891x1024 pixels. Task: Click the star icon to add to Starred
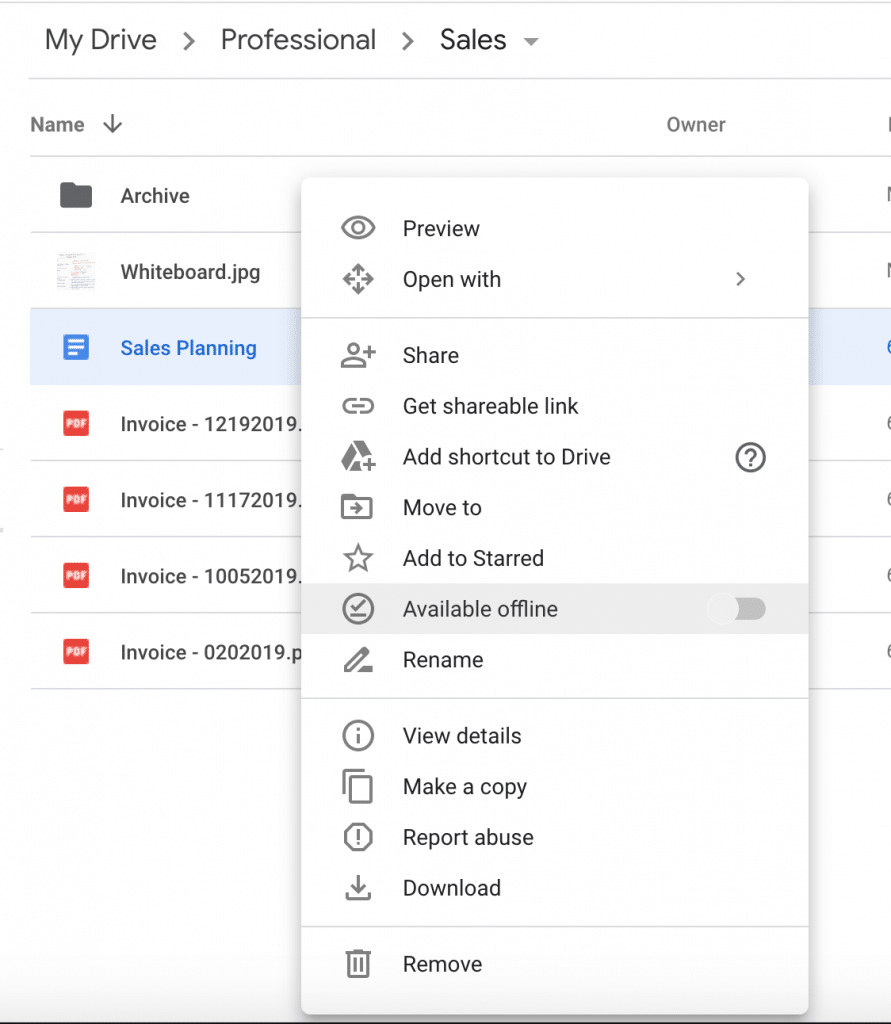coord(357,559)
